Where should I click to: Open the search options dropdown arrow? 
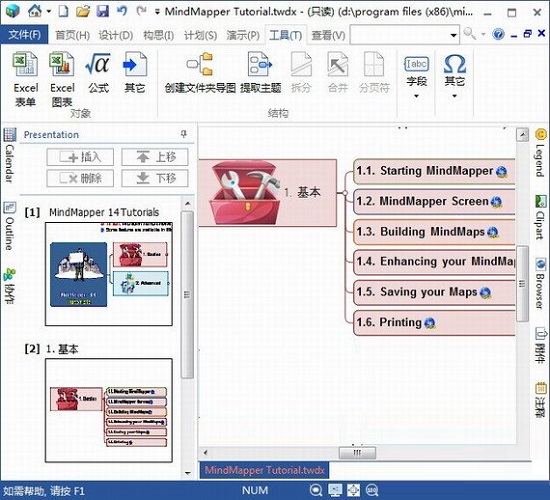click(x=483, y=34)
